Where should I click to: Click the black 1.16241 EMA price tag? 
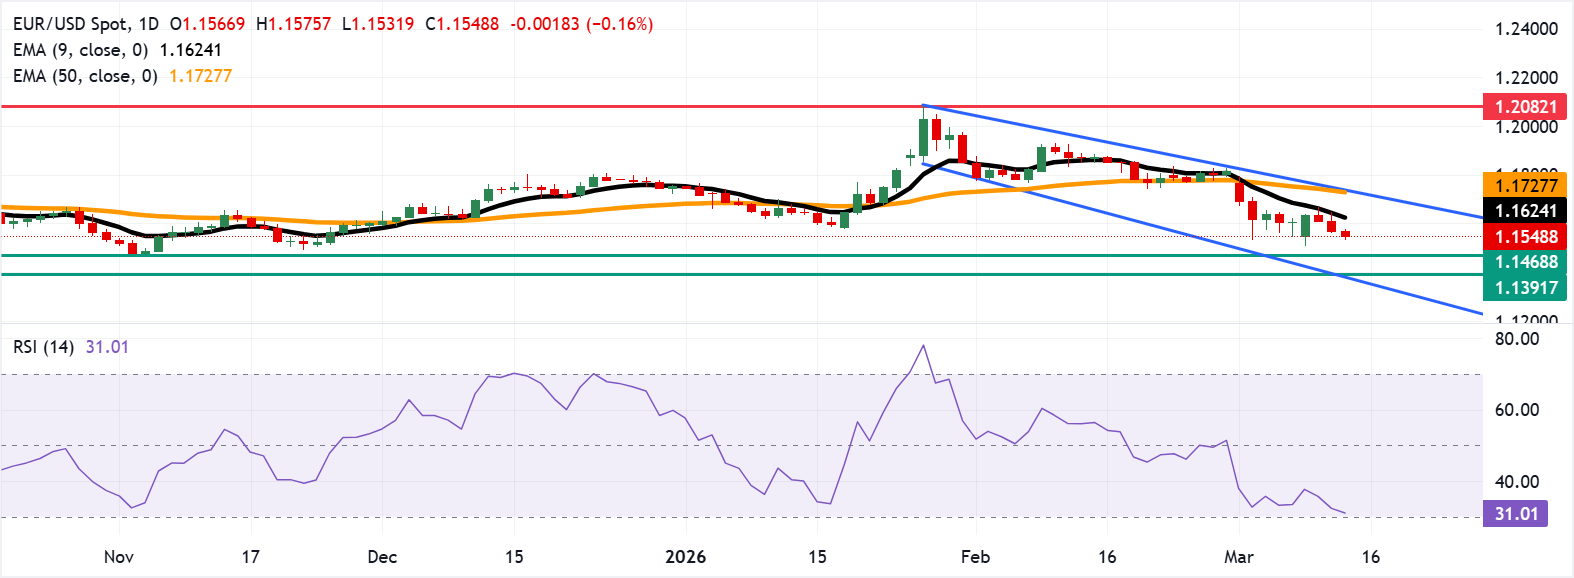click(1525, 211)
